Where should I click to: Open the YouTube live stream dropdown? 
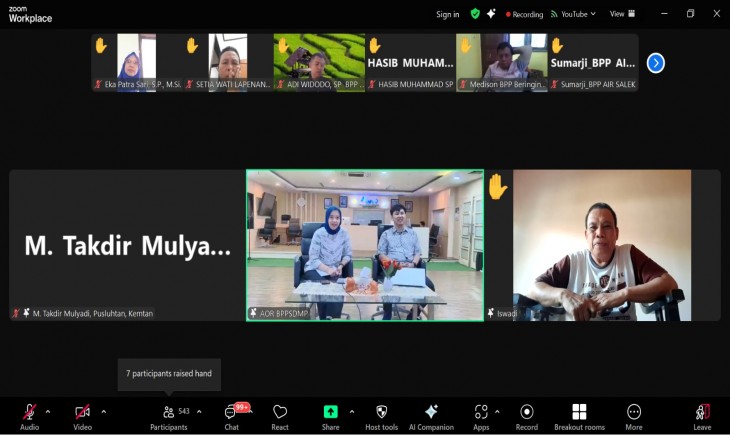coord(573,14)
